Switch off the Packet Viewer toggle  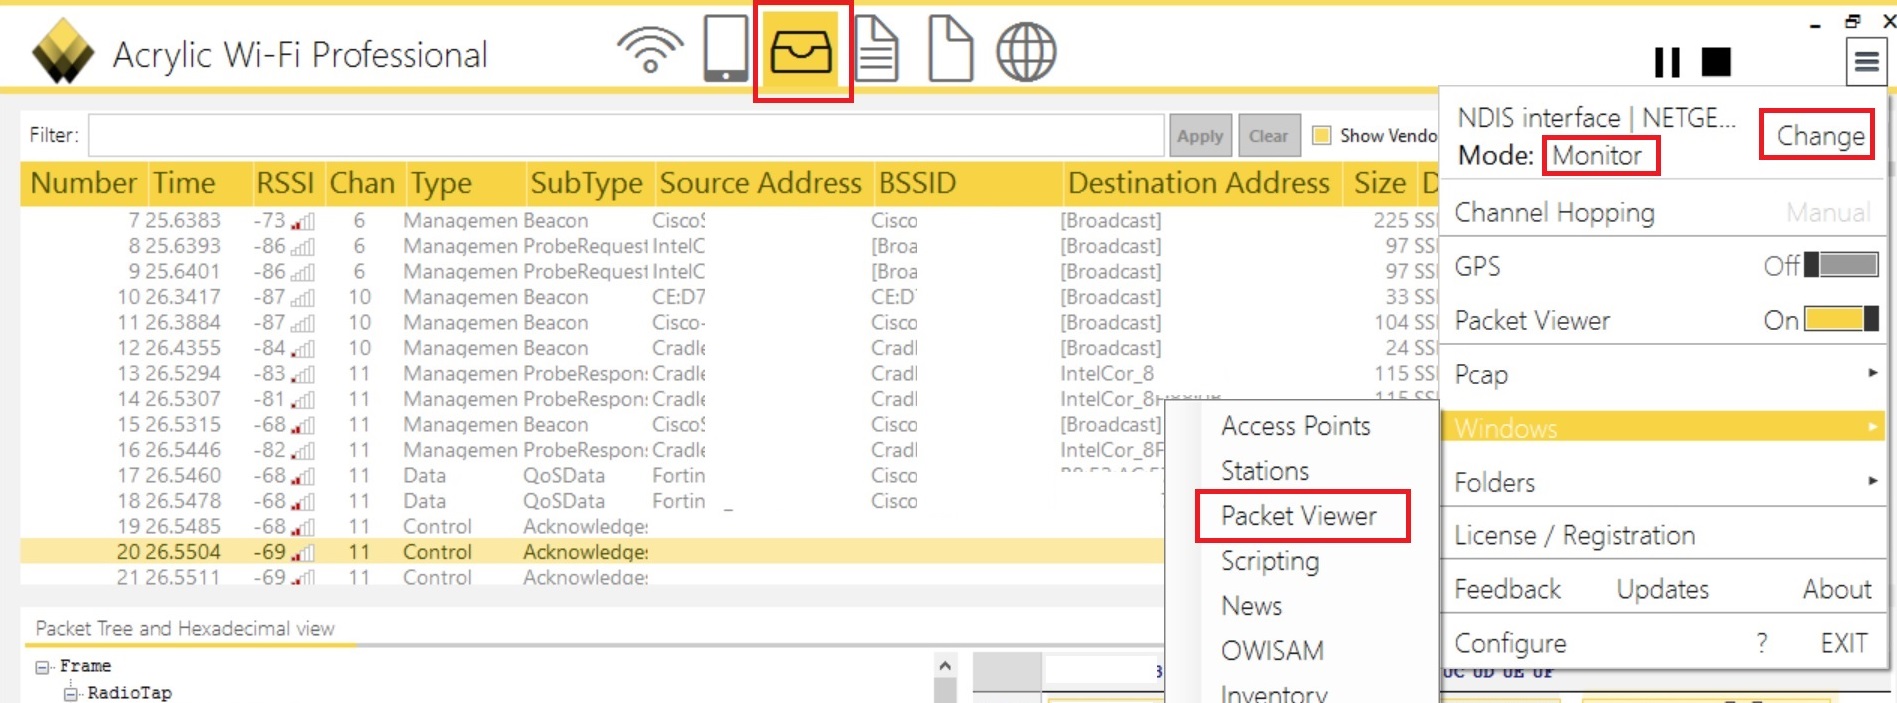click(1840, 319)
